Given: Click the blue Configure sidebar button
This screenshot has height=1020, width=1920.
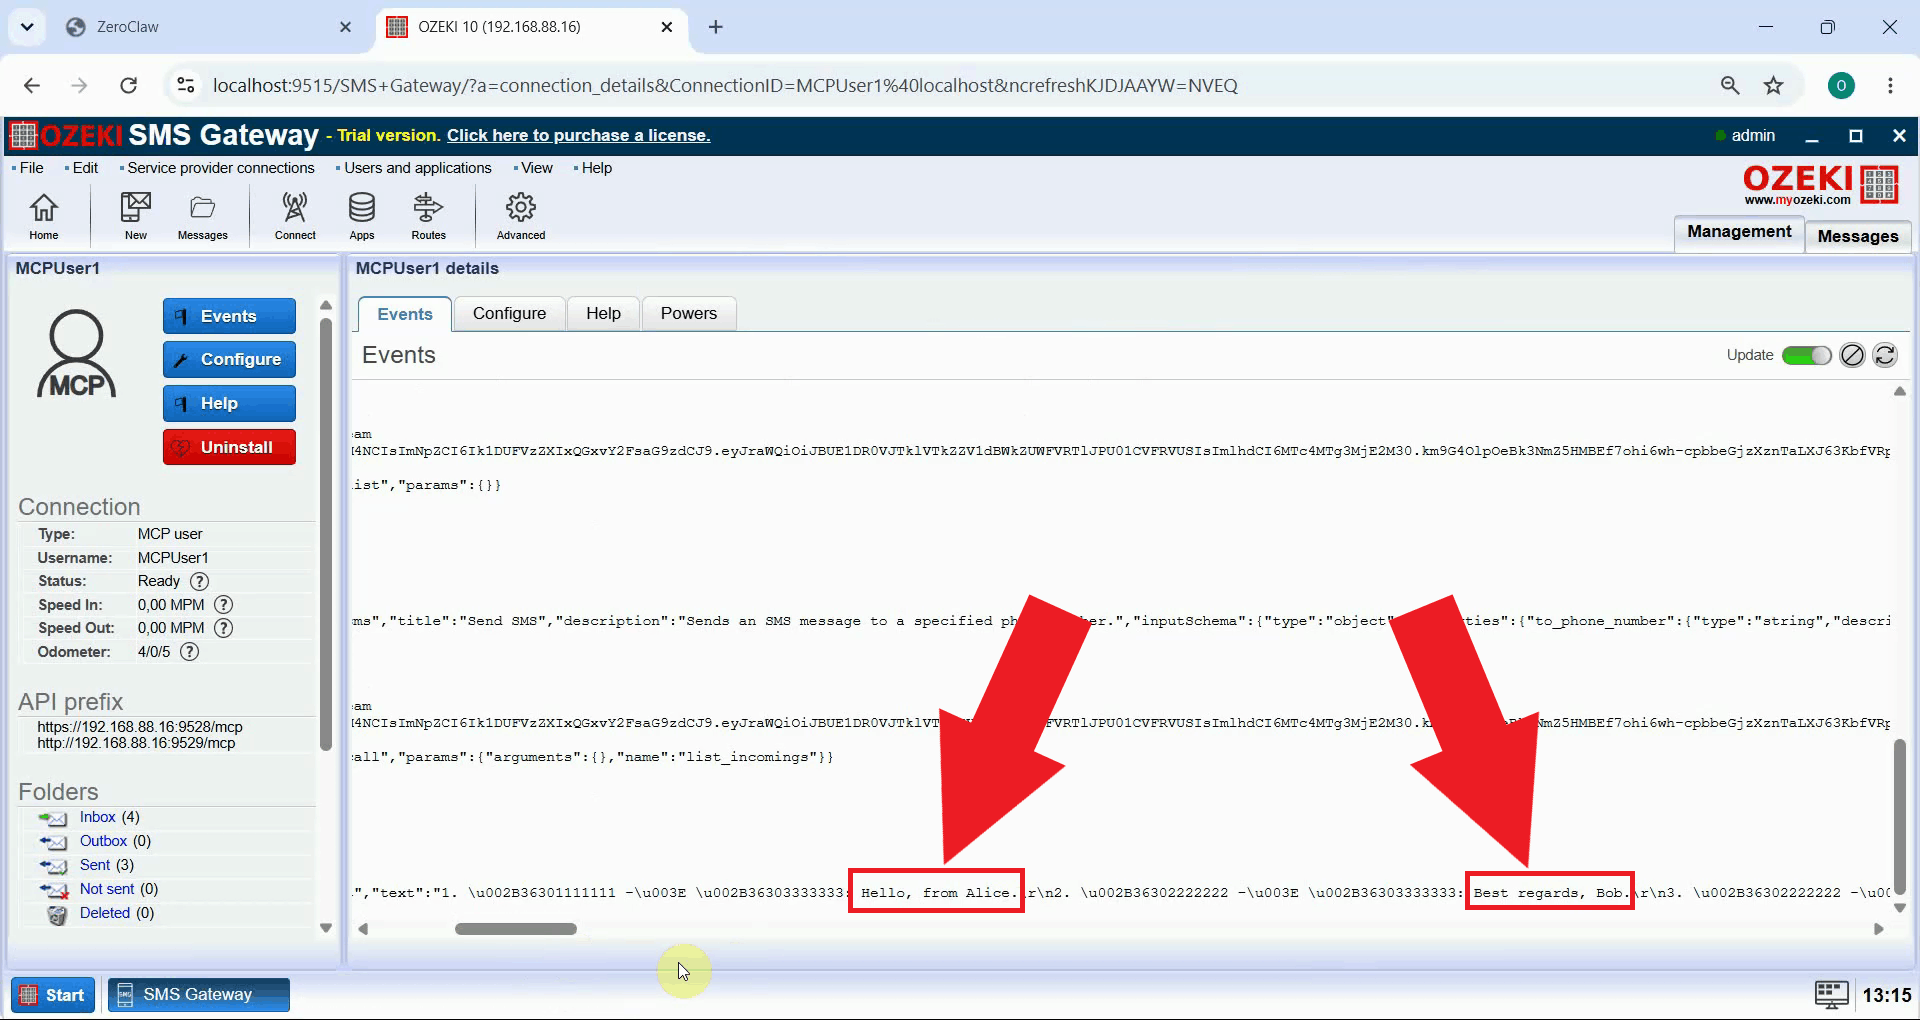Looking at the screenshot, I should pyautogui.click(x=229, y=360).
